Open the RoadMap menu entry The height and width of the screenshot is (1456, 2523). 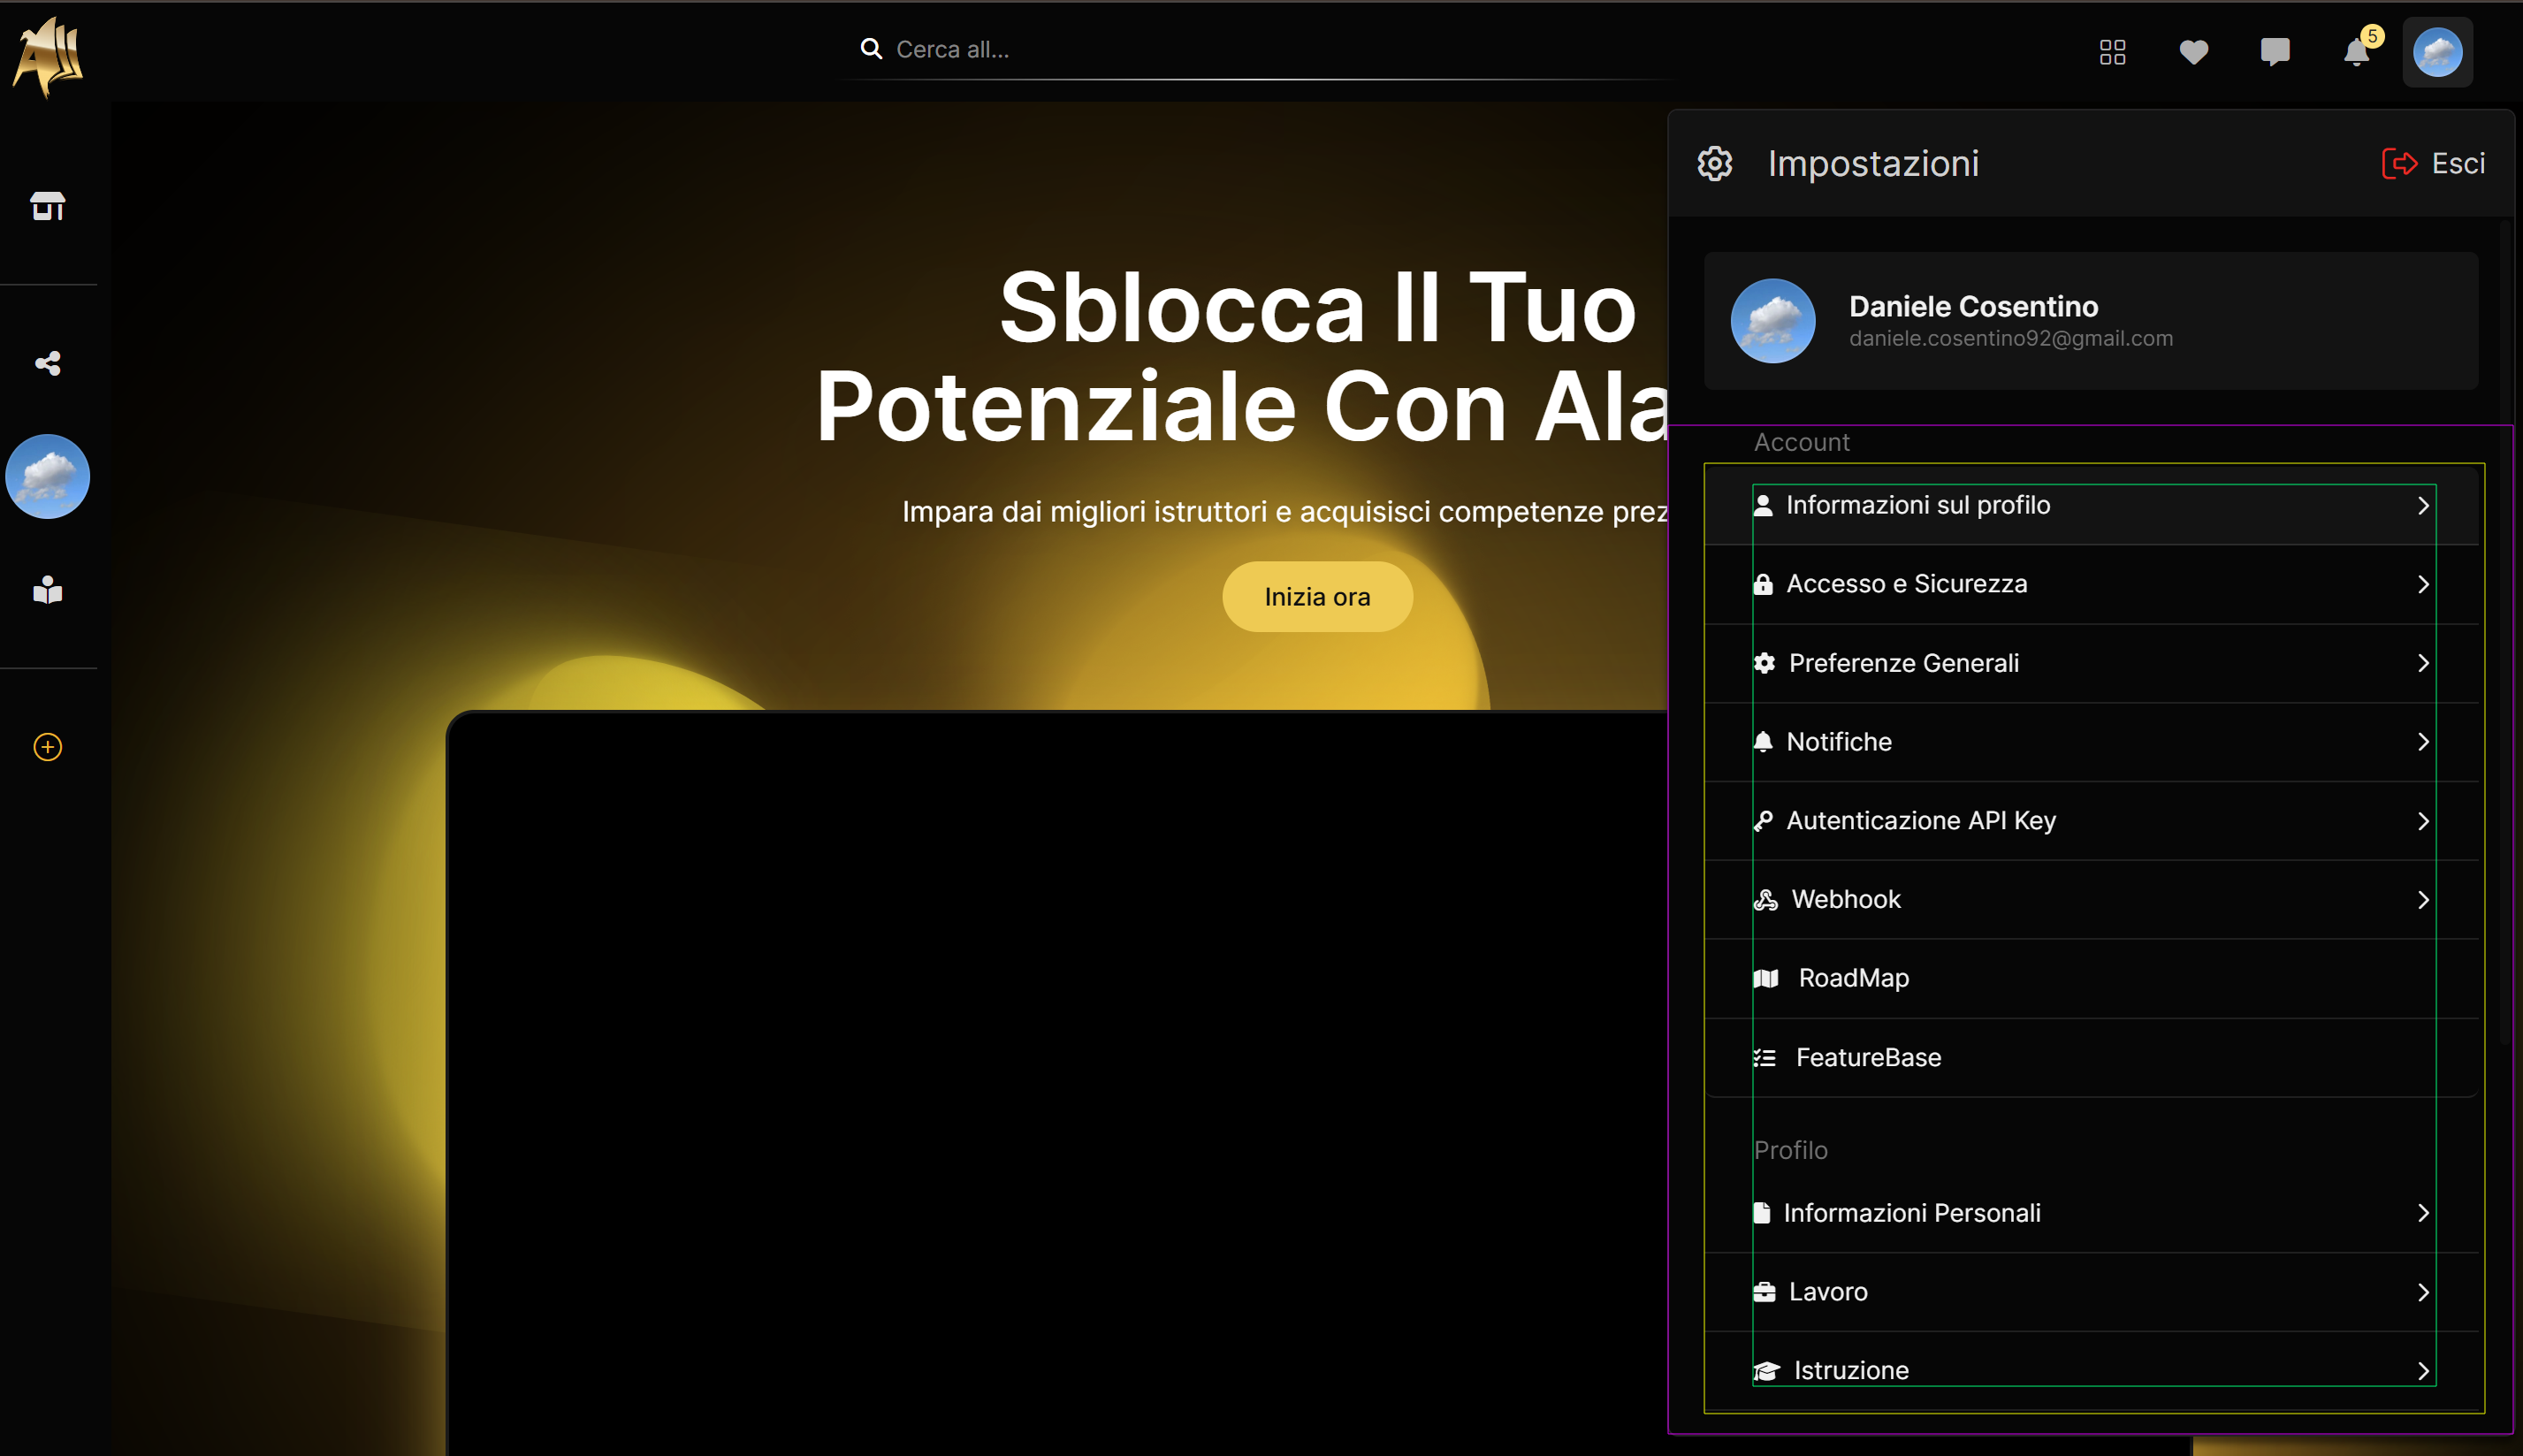(x=2092, y=978)
